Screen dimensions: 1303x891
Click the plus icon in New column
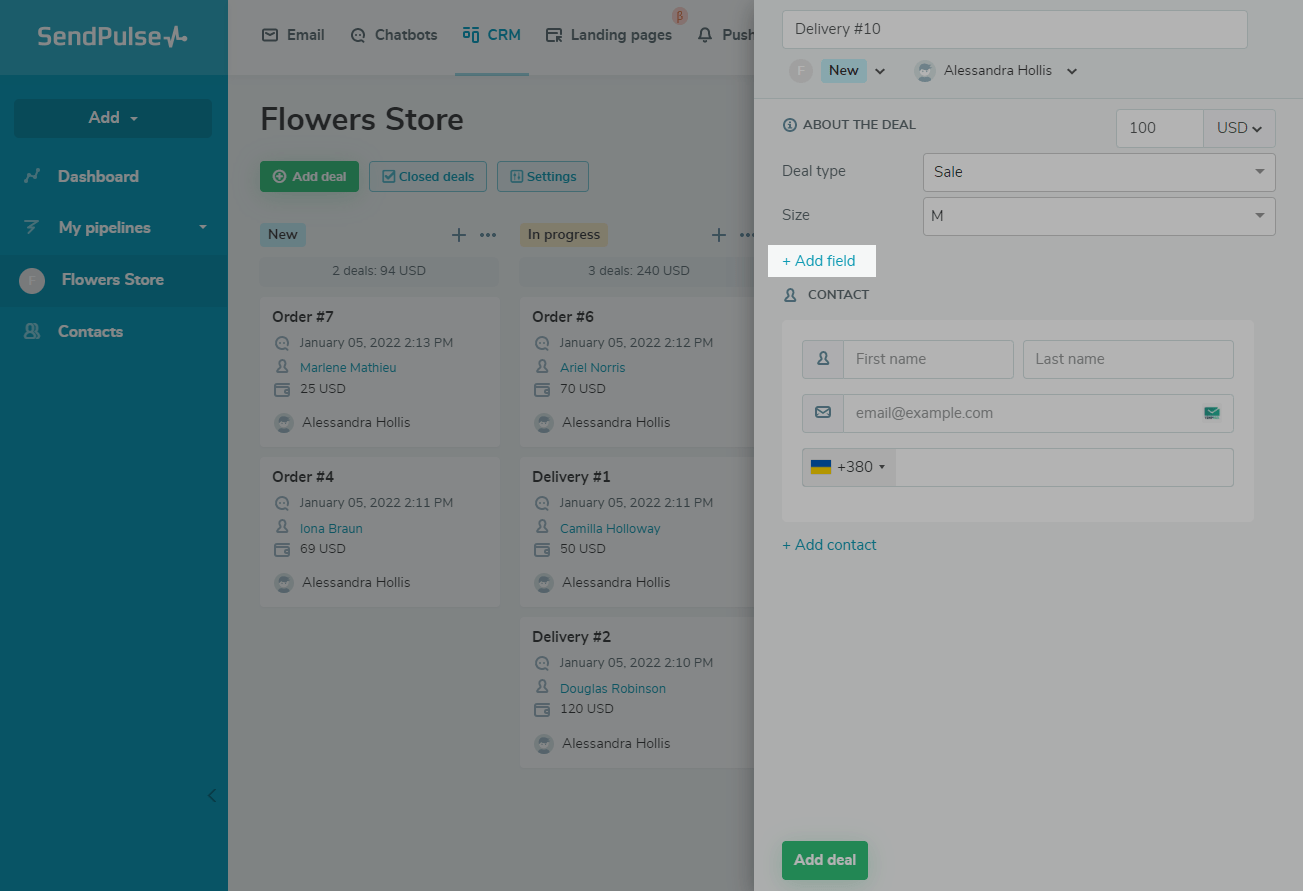pyautogui.click(x=459, y=235)
